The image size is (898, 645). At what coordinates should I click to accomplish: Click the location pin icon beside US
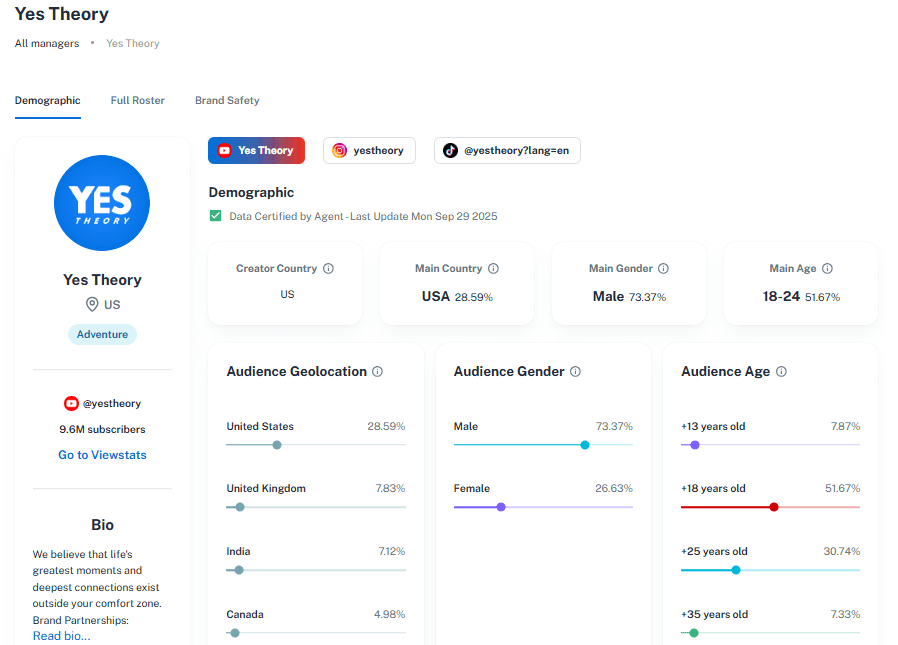[92, 304]
